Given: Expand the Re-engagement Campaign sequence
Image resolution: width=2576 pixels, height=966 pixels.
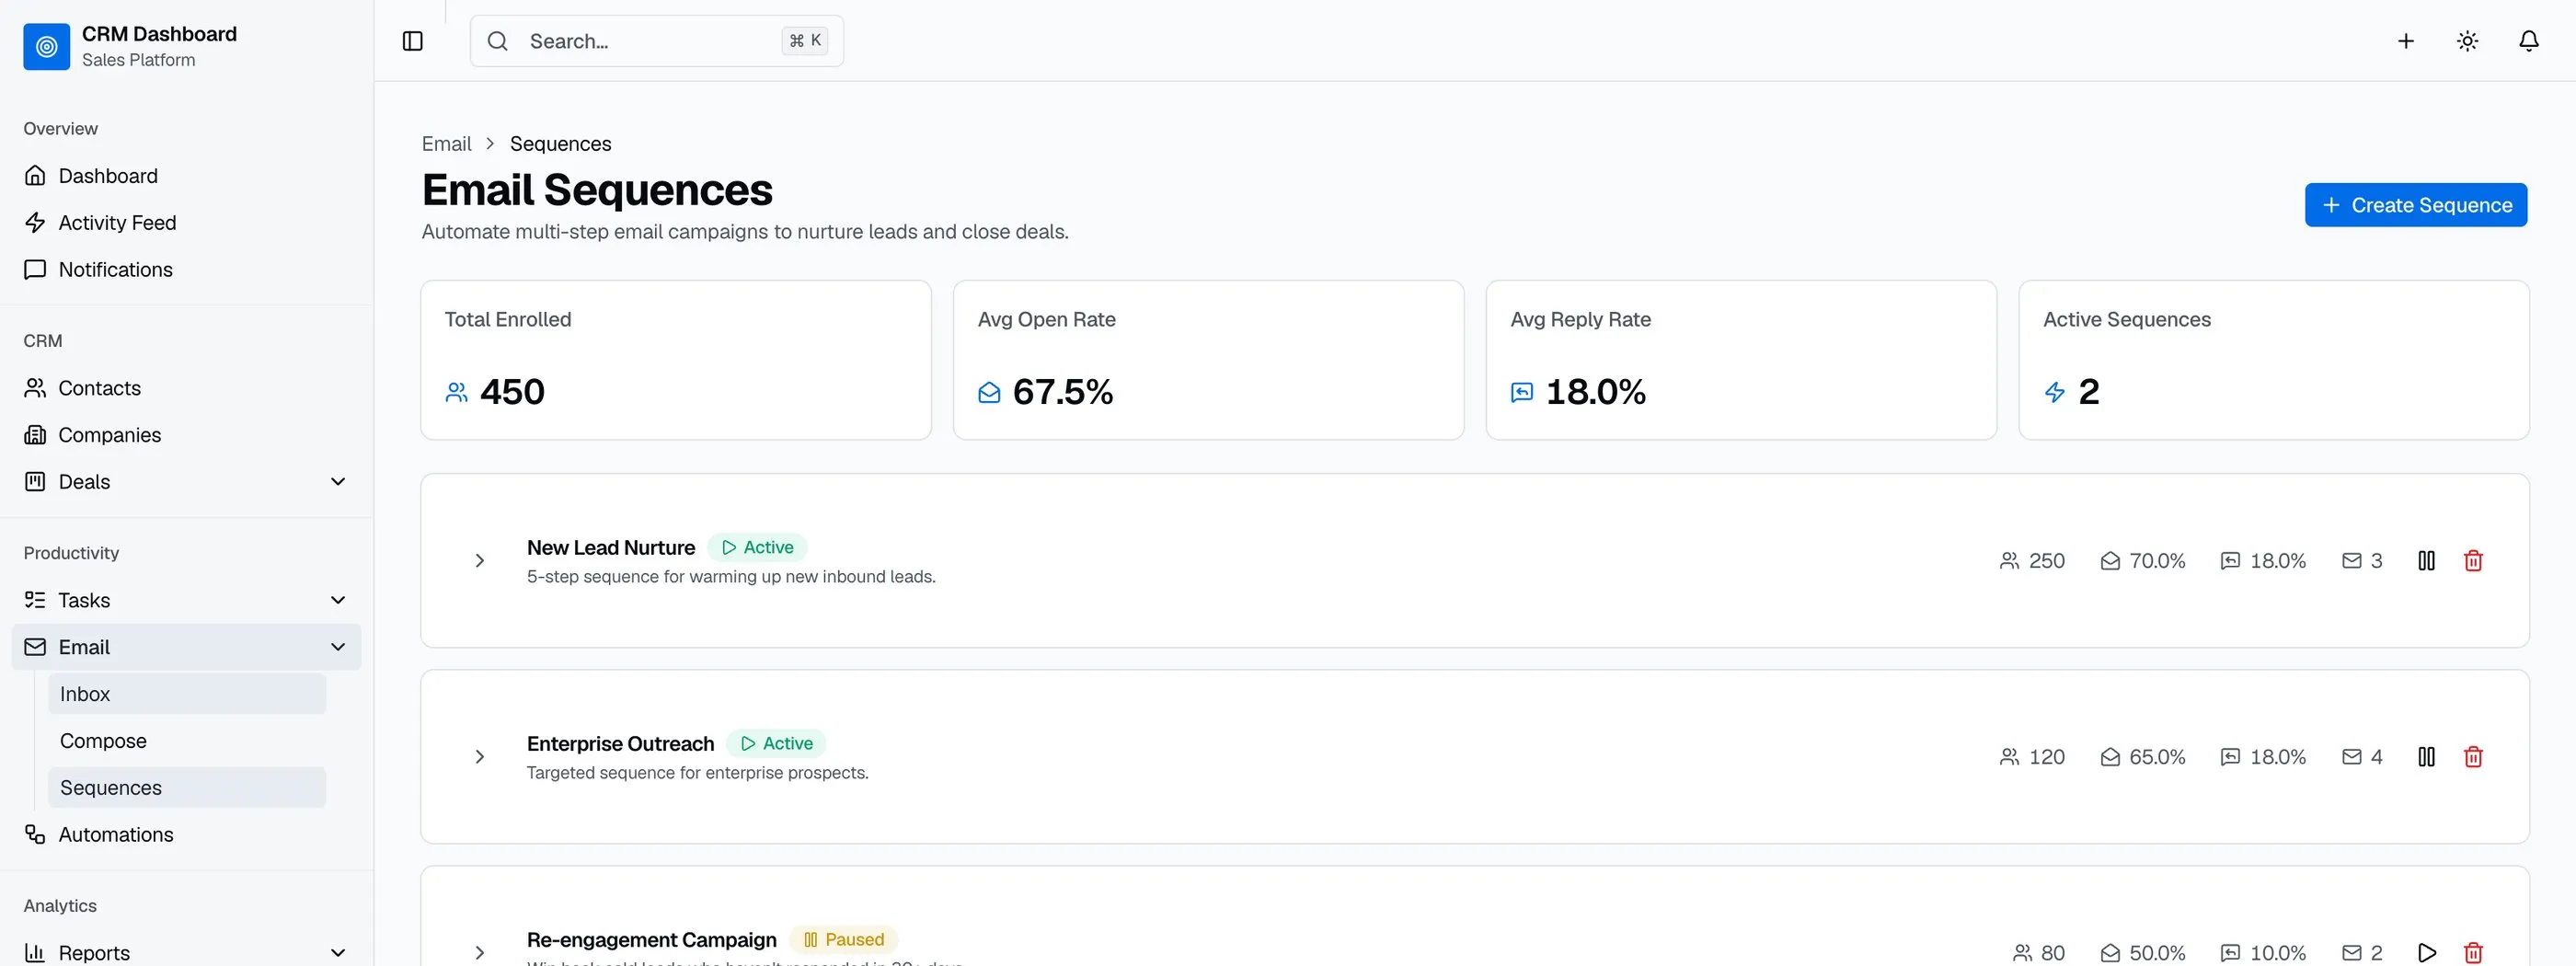Looking at the screenshot, I should (480, 953).
